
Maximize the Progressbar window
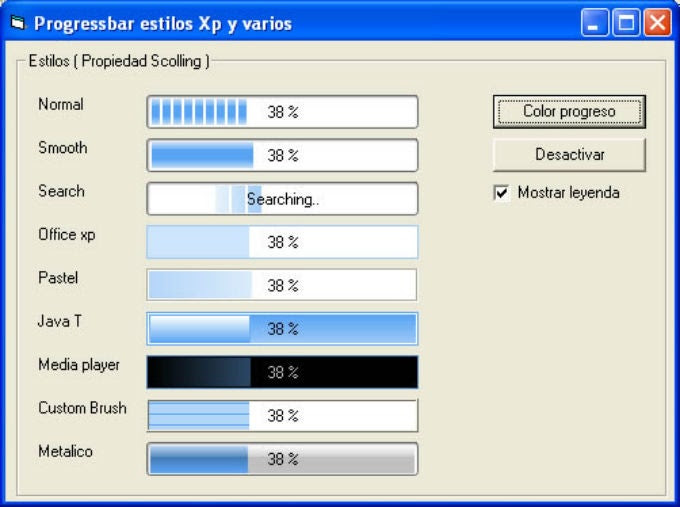pyautogui.click(x=626, y=23)
